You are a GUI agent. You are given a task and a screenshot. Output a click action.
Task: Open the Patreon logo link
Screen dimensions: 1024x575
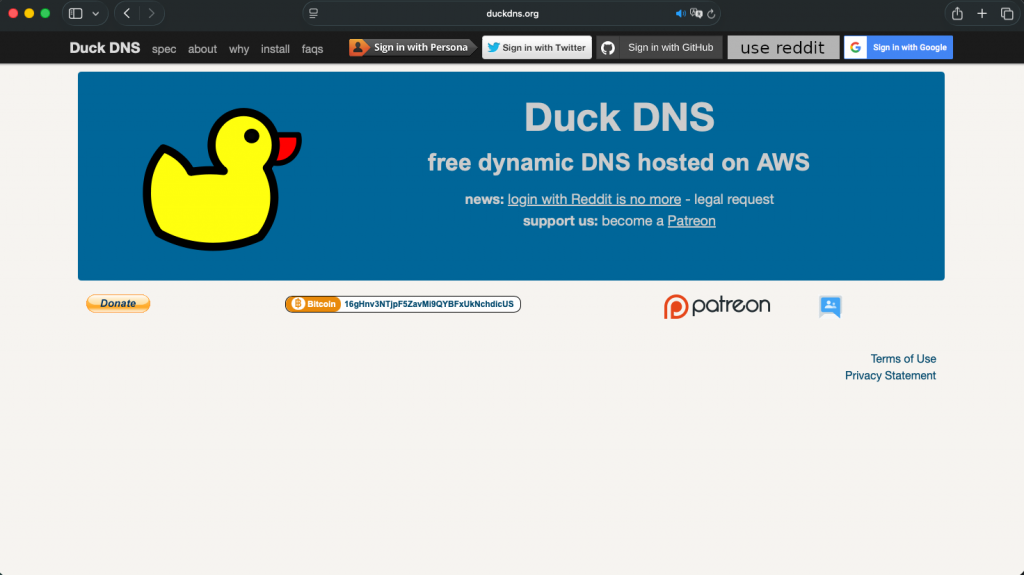[x=717, y=306]
